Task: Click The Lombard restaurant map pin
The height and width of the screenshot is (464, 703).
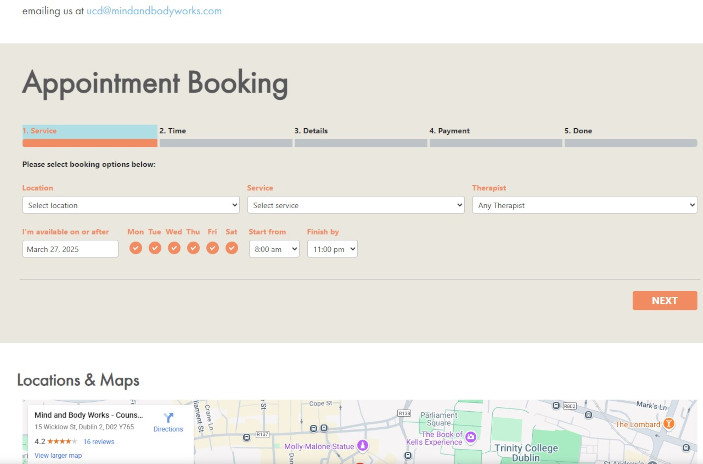Action: pyautogui.click(x=668, y=424)
